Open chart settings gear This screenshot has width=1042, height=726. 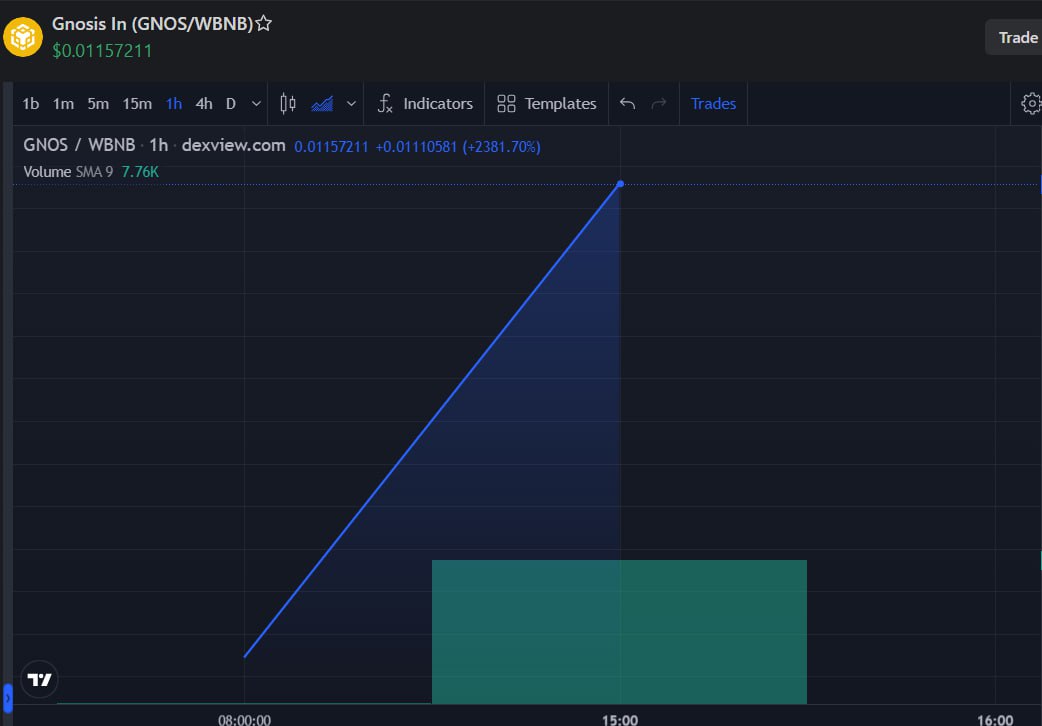(1031, 104)
